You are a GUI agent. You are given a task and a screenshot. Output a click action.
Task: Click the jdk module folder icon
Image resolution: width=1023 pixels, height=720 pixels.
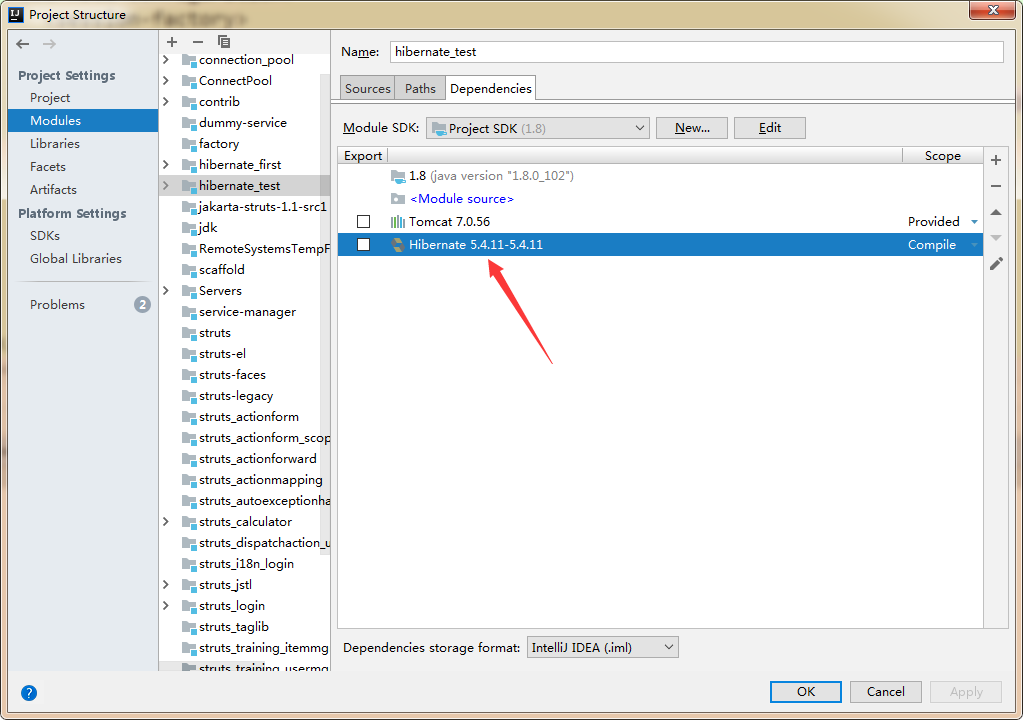click(189, 228)
